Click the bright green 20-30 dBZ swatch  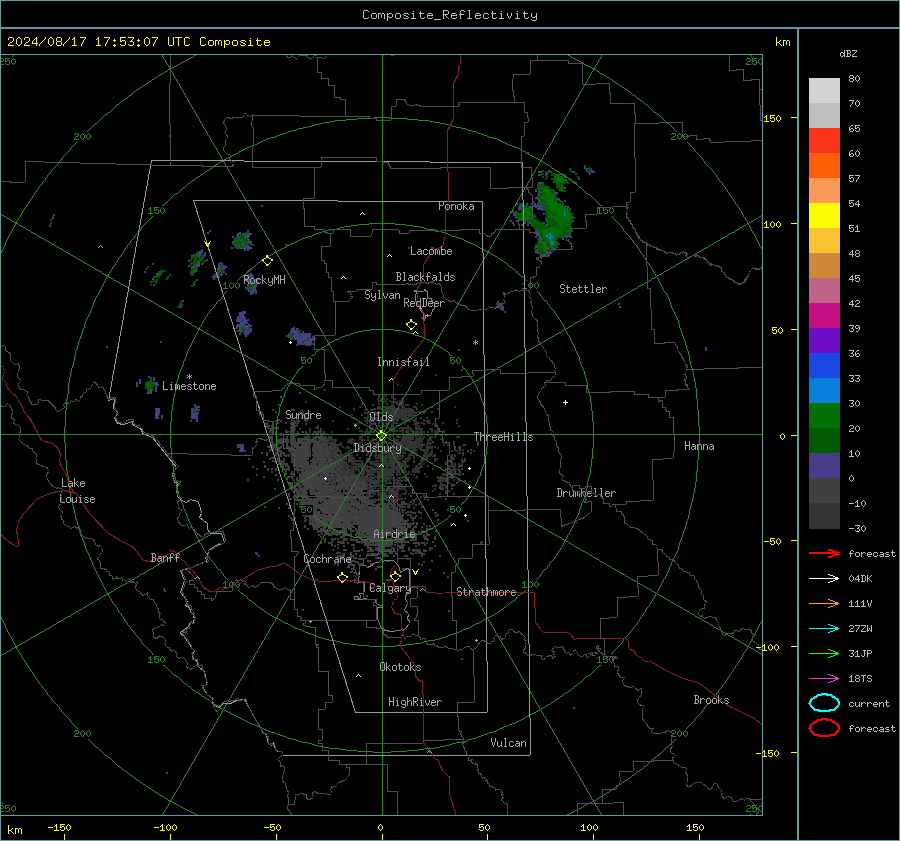coord(824,416)
